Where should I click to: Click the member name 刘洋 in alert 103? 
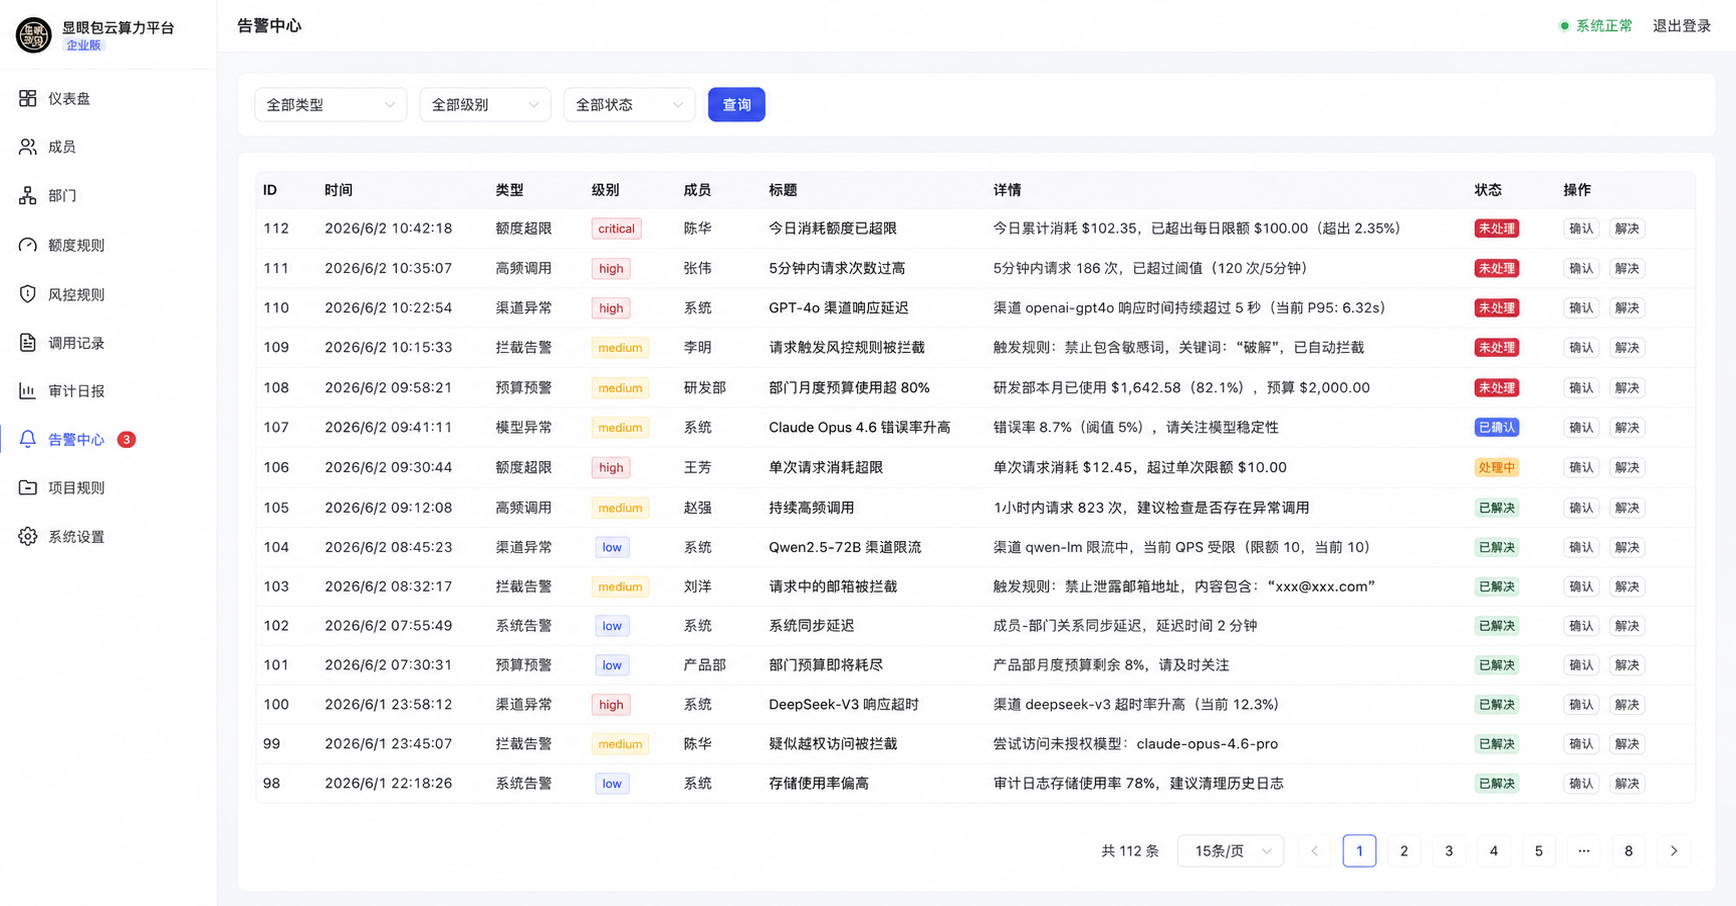tap(698, 587)
